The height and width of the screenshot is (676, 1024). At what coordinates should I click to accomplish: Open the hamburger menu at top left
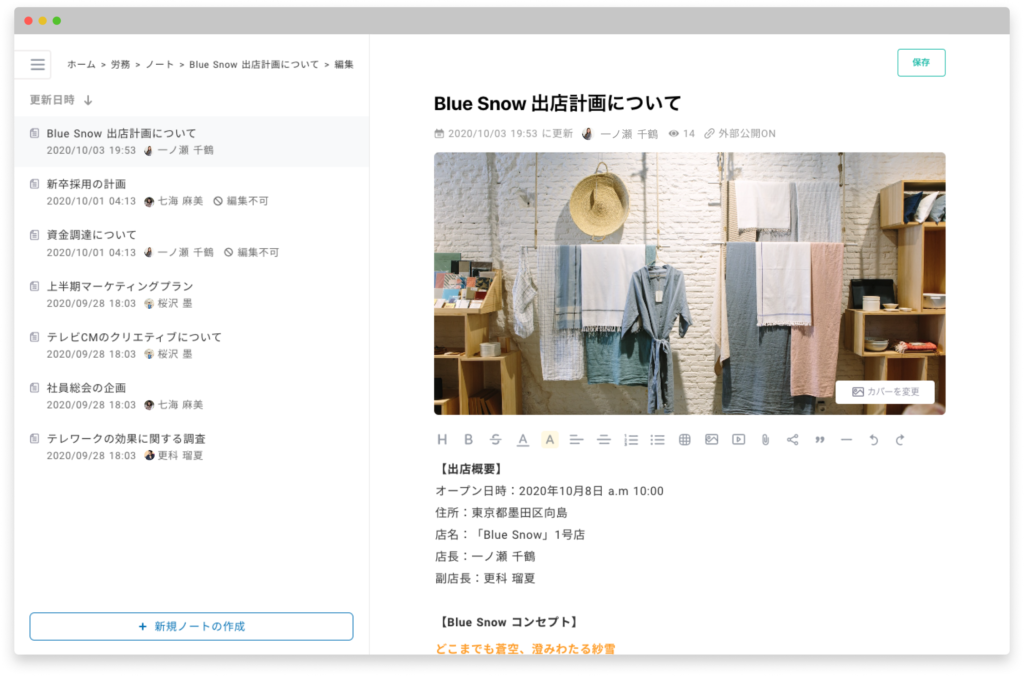(37, 64)
